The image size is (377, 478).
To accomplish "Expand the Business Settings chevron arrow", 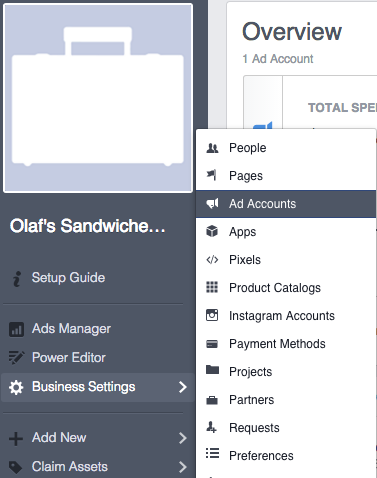I will [182, 387].
